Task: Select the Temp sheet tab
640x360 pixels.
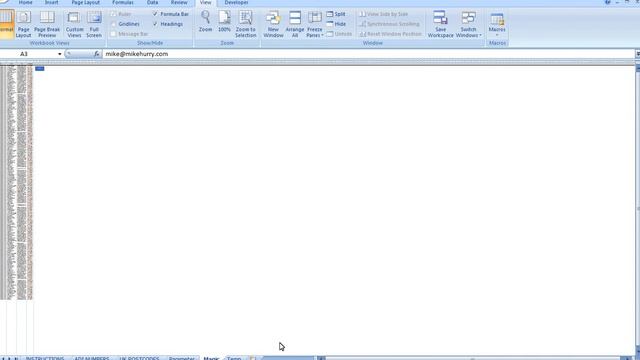Action: pyautogui.click(x=234, y=358)
